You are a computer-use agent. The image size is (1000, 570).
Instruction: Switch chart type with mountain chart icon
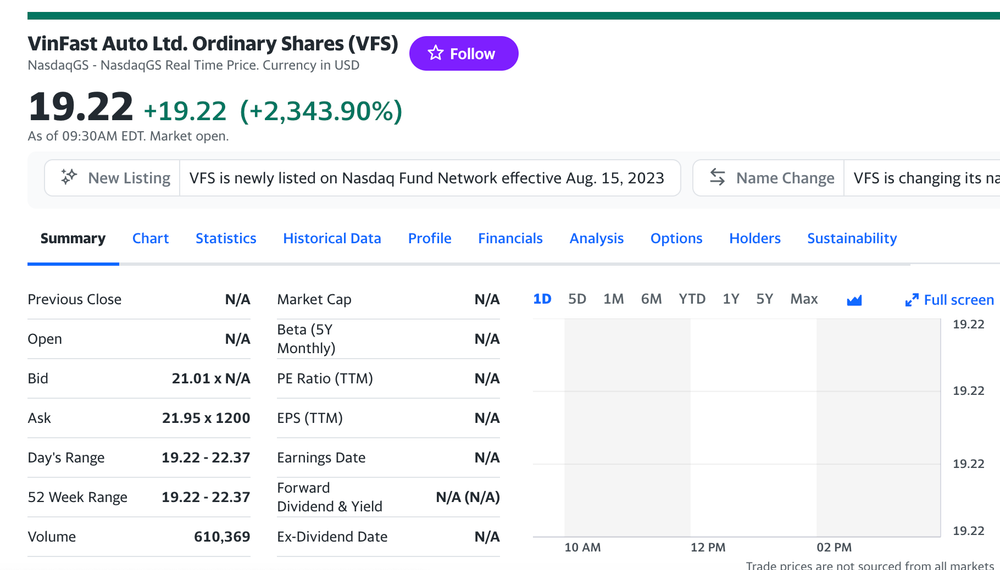(854, 300)
